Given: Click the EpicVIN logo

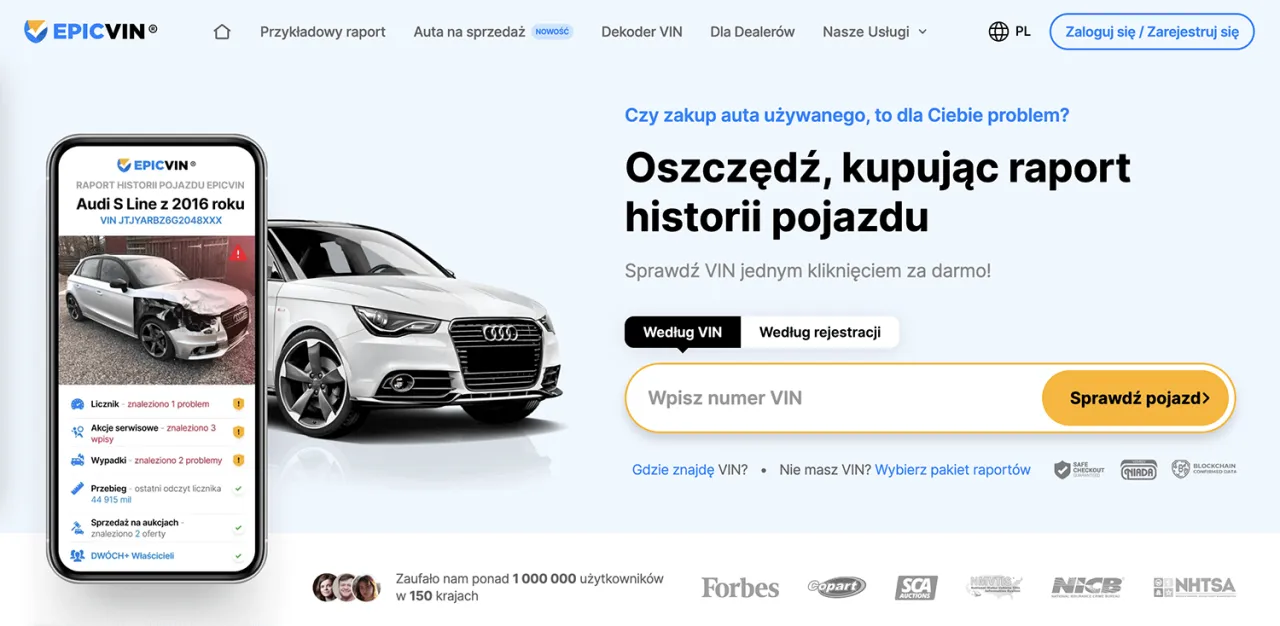Looking at the screenshot, I should pos(91,31).
